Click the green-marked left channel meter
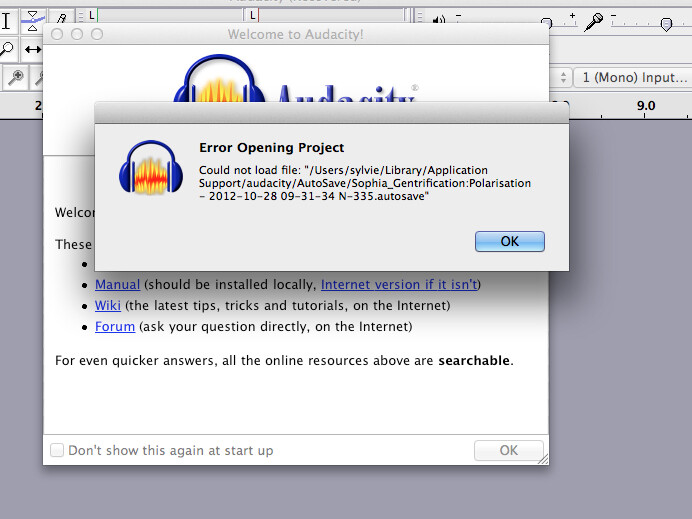The height and width of the screenshot is (519, 692). (x=165, y=15)
